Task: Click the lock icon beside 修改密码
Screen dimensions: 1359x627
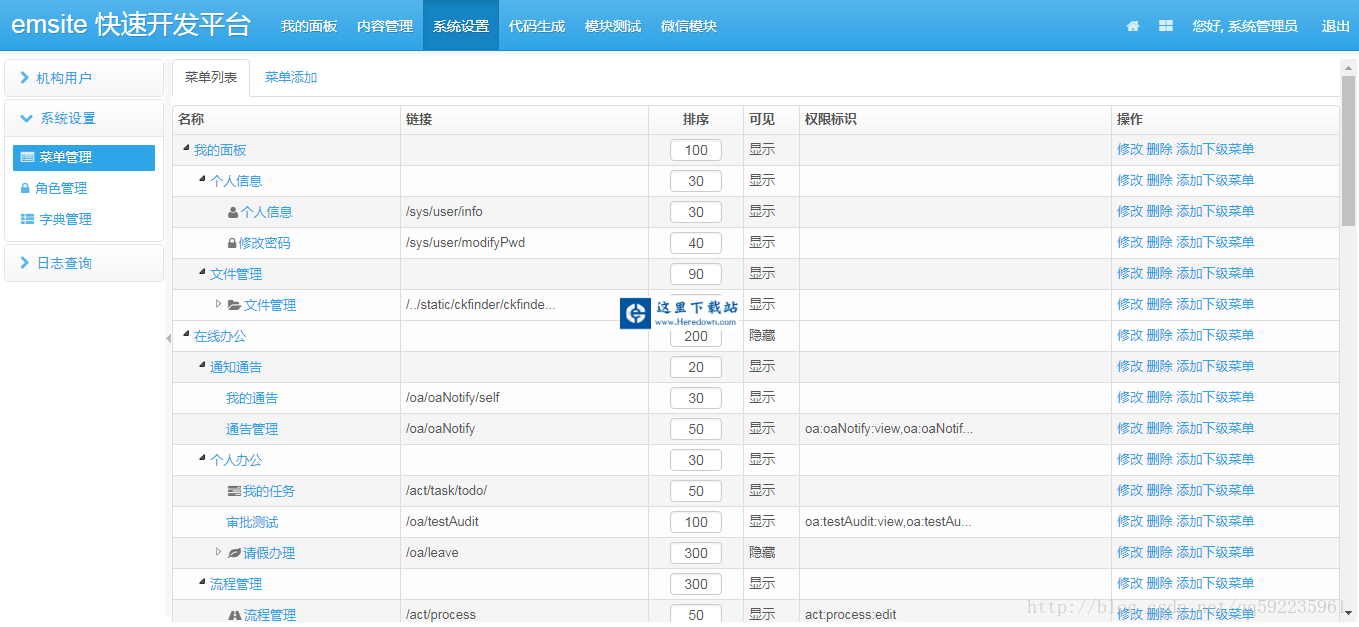Action: (x=232, y=243)
